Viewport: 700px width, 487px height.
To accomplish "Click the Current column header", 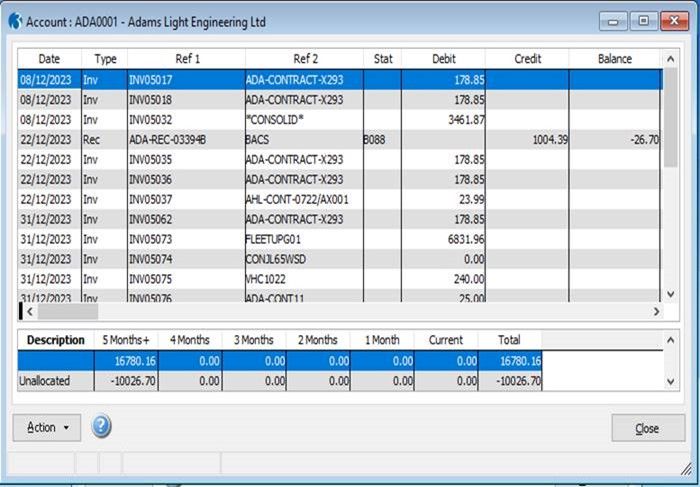I will pyautogui.click(x=446, y=340).
